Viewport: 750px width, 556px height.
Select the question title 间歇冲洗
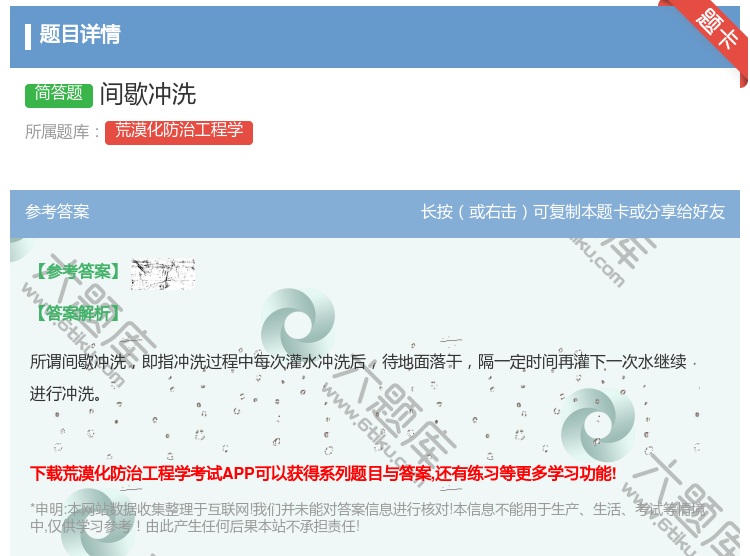pos(148,94)
